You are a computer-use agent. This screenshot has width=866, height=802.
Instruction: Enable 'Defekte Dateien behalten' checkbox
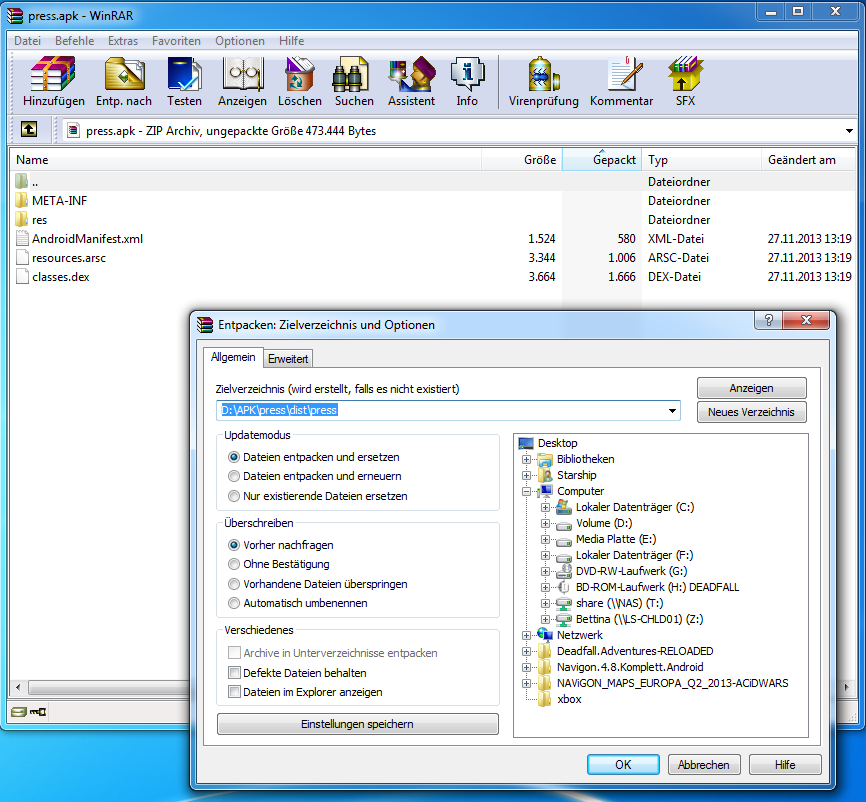[x=235, y=673]
